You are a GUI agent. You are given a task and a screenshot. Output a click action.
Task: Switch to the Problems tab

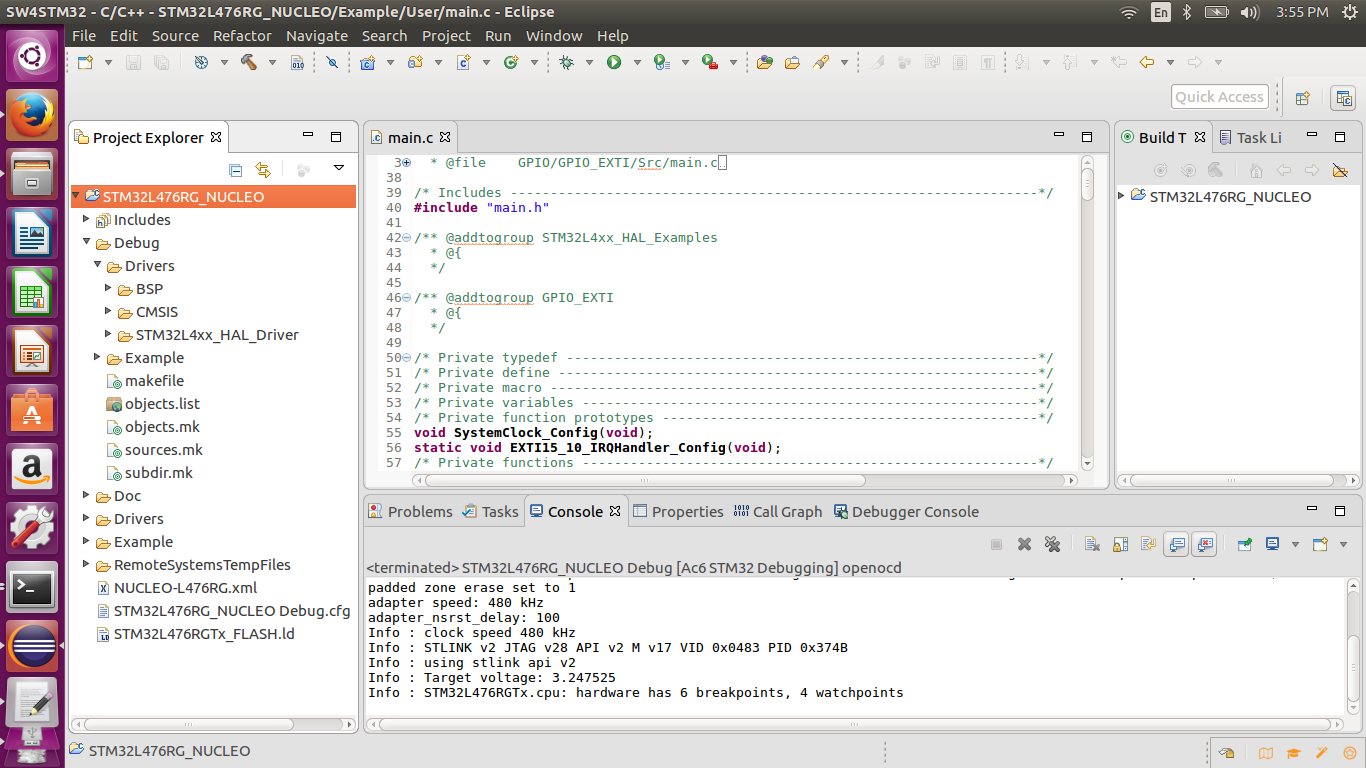410,512
